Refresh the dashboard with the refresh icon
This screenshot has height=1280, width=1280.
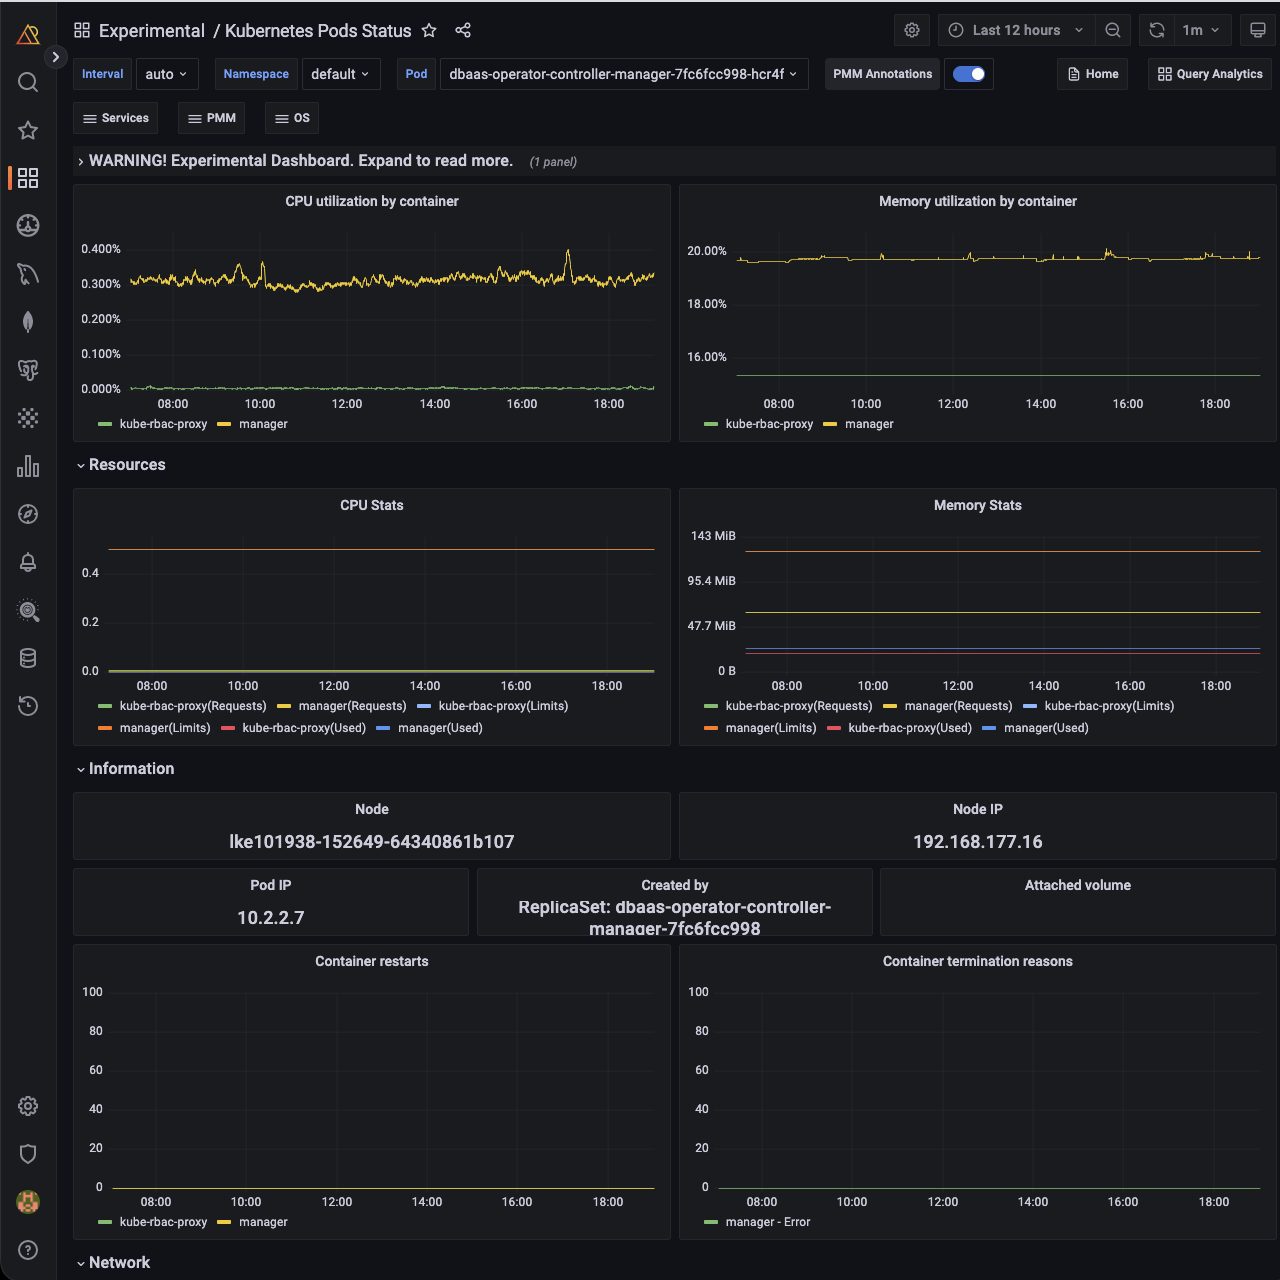point(1156,30)
